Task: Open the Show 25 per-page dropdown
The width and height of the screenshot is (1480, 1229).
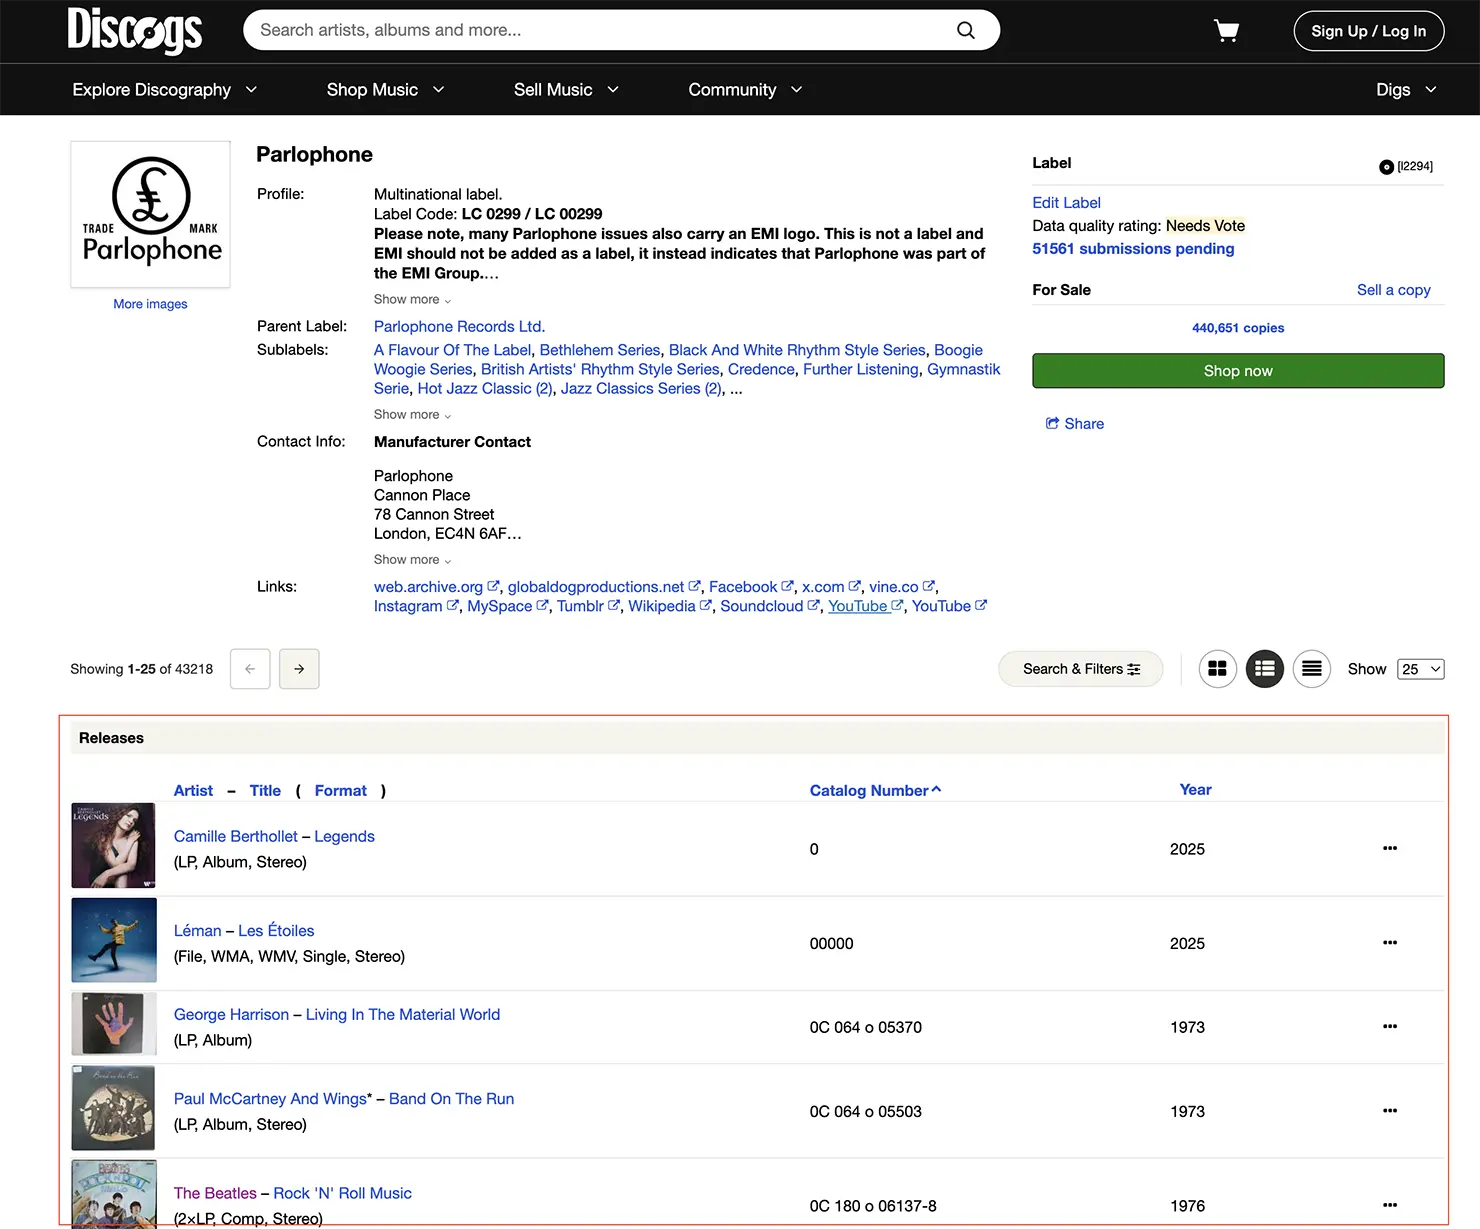Action: 1420,669
